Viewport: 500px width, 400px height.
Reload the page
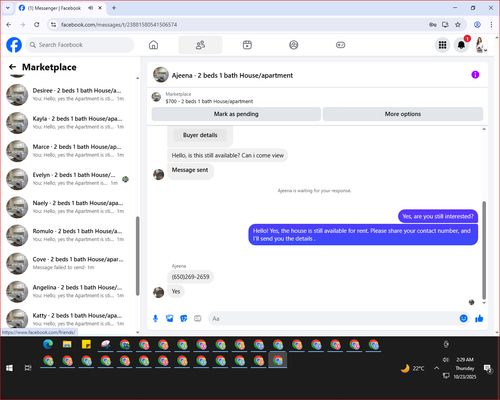(x=37, y=25)
